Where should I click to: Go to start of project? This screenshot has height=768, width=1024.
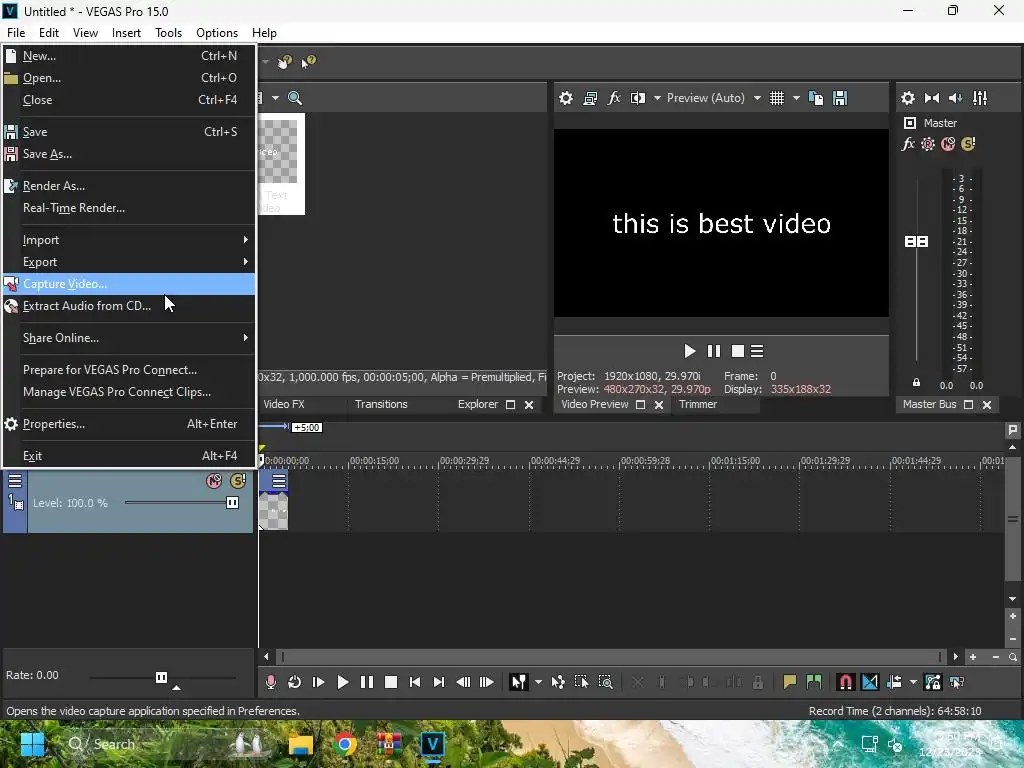click(x=415, y=682)
